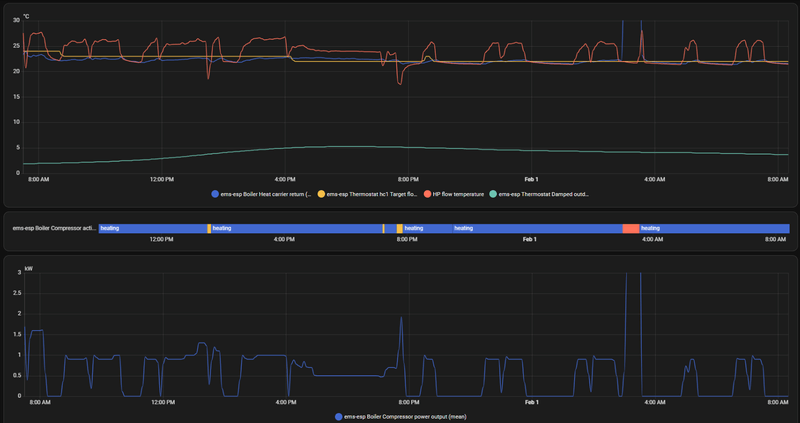The height and width of the screenshot is (423, 800).
Task: Toggle the Thermostat hc1 Target flow legend series
Action: pyautogui.click(x=368, y=194)
